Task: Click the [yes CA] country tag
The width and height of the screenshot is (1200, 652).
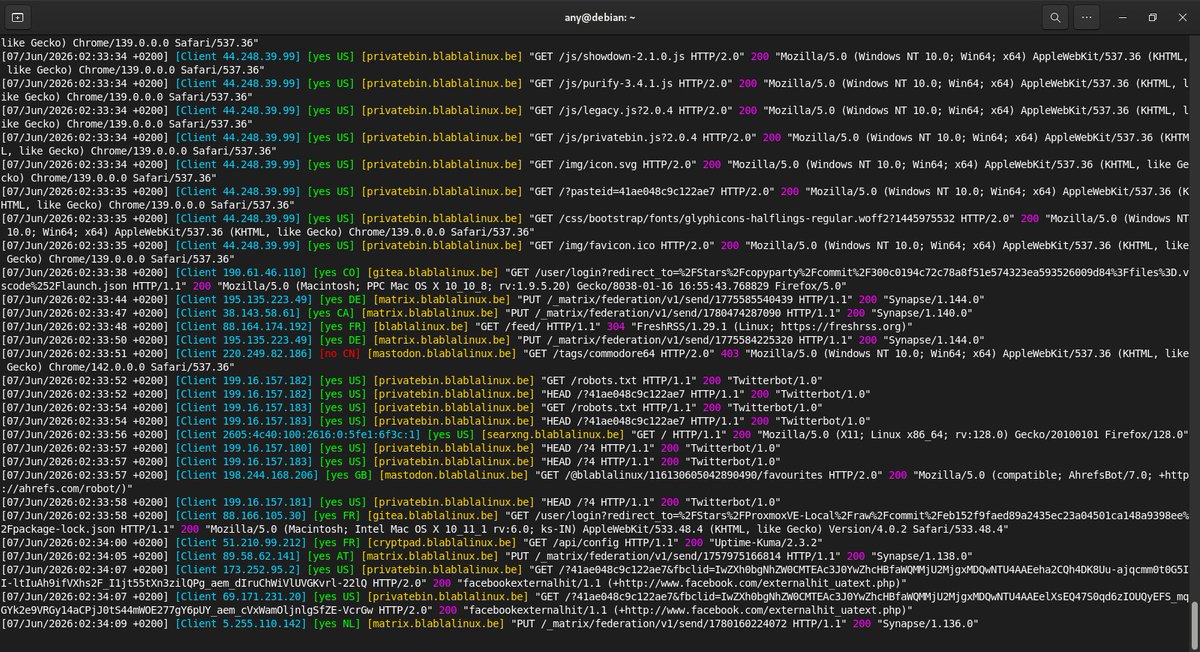Action: [332, 313]
